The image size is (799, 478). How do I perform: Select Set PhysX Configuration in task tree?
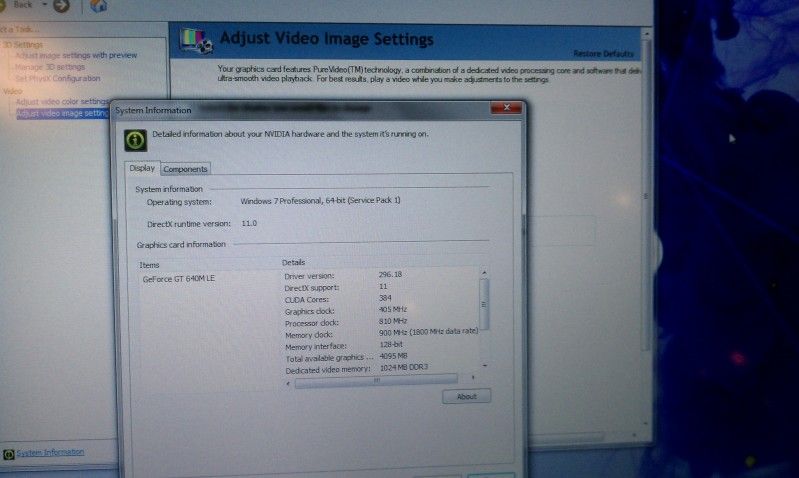point(58,78)
